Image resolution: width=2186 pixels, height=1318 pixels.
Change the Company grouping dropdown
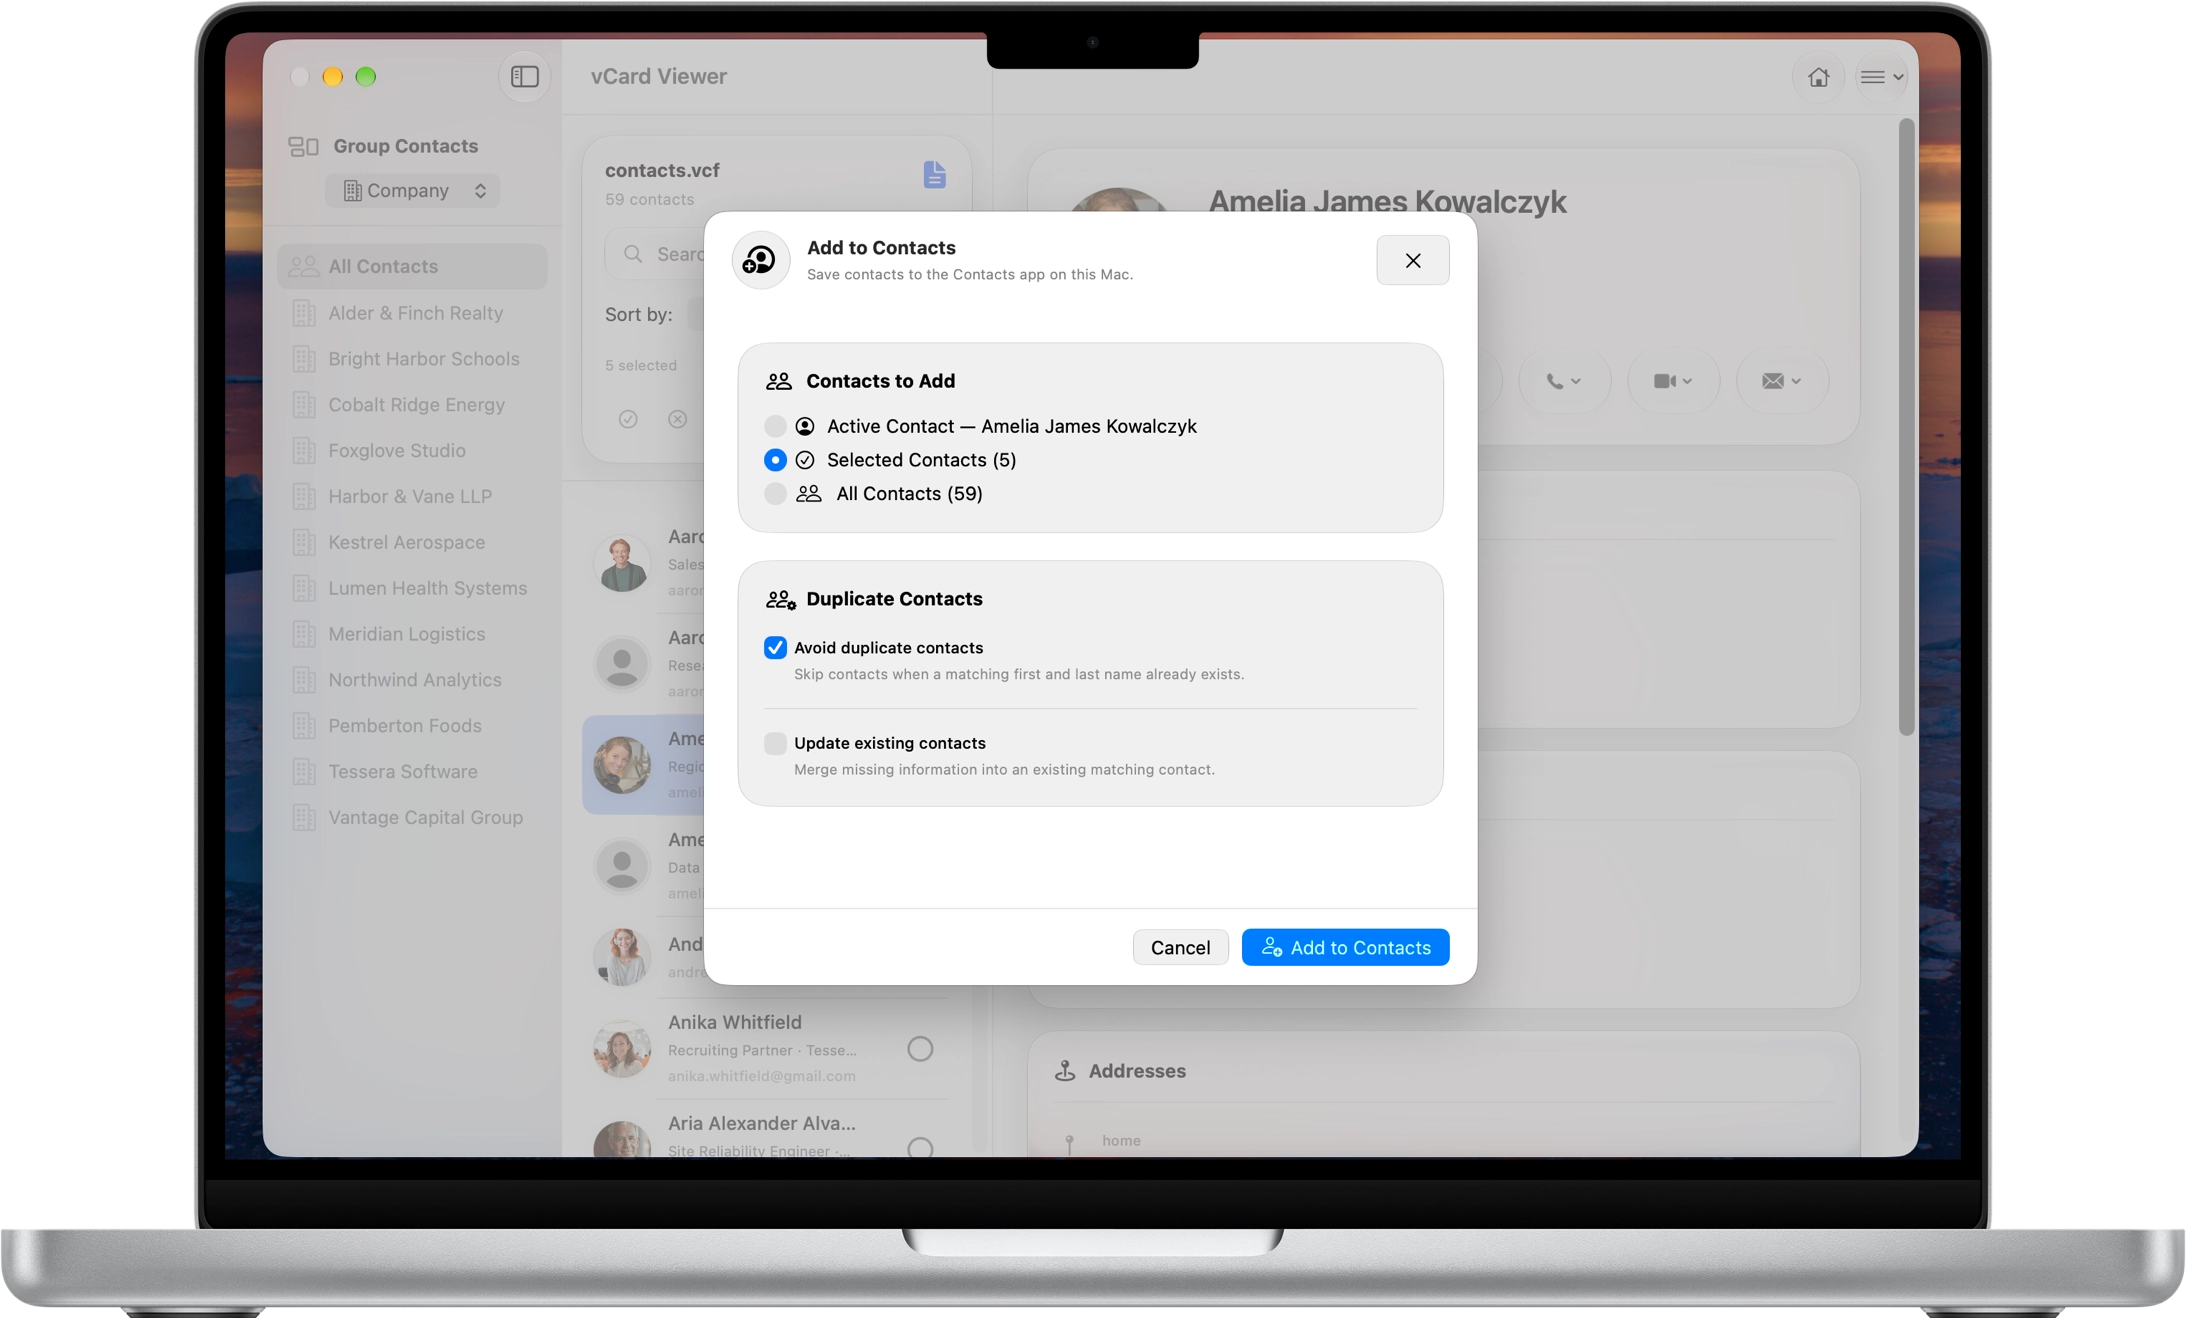click(412, 191)
